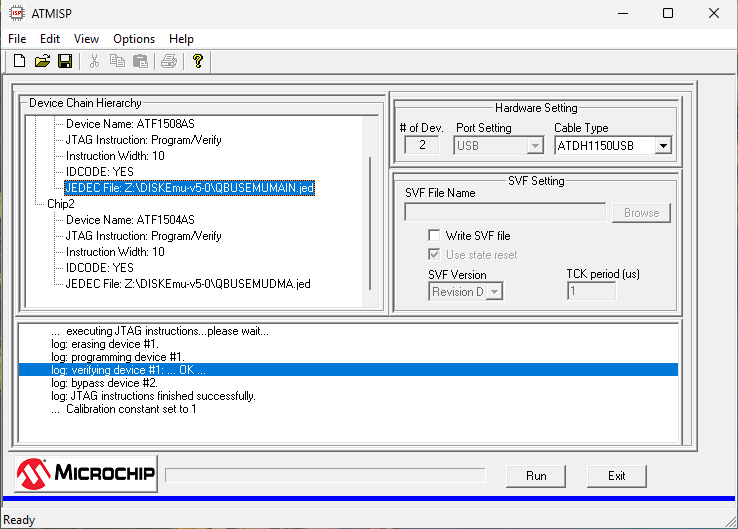Enable the Write SVF file checkbox
The height and width of the screenshot is (529, 738).
pos(434,235)
